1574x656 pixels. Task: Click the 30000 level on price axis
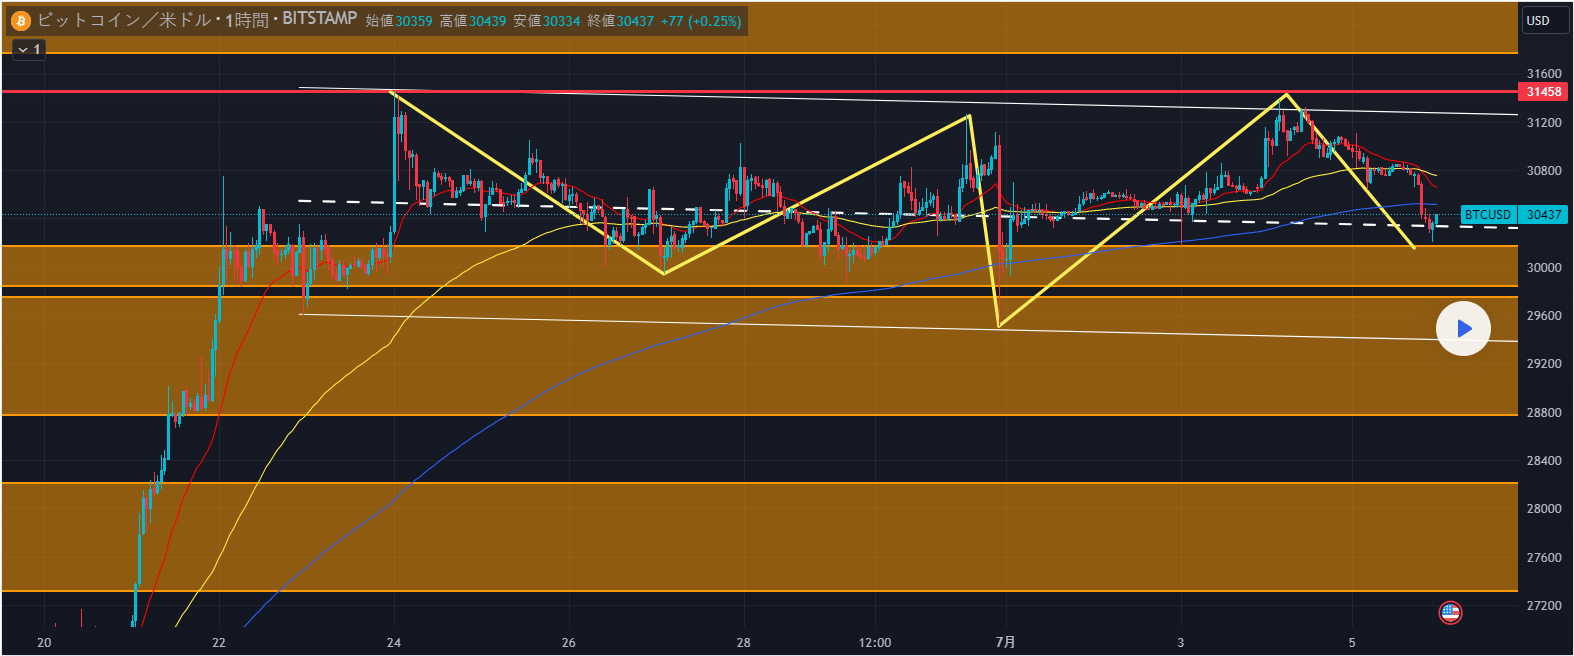[x=1543, y=268]
